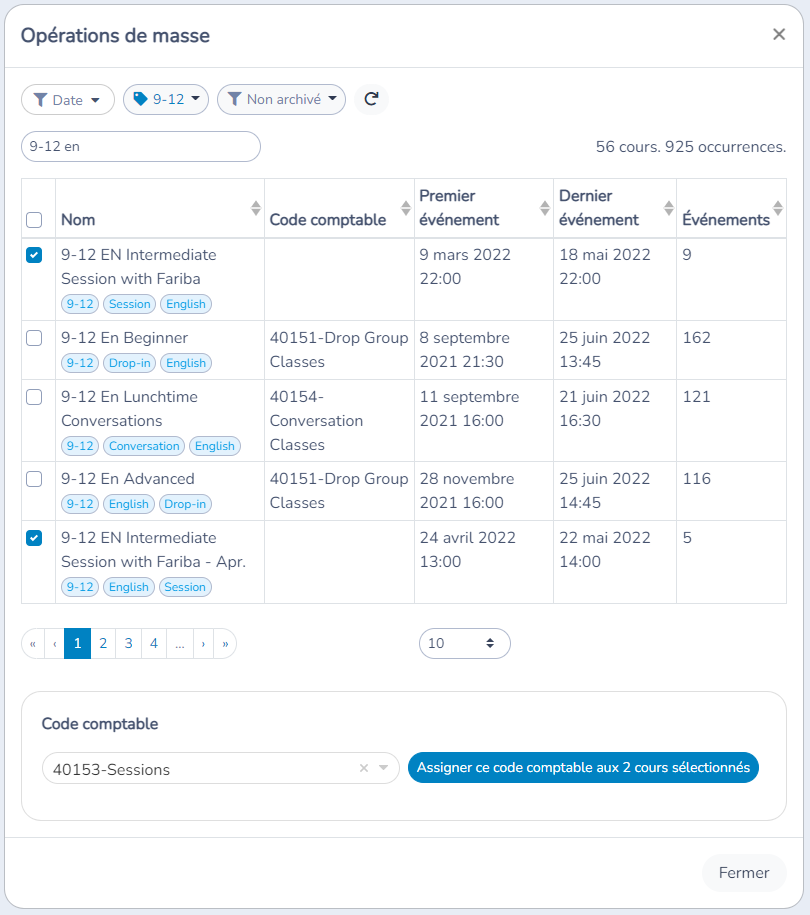Viewport: 810px width, 915px height.
Task: Click the '56 cours. 925 occurrences.' summary text
Action: pyautogui.click(x=691, y=146)
